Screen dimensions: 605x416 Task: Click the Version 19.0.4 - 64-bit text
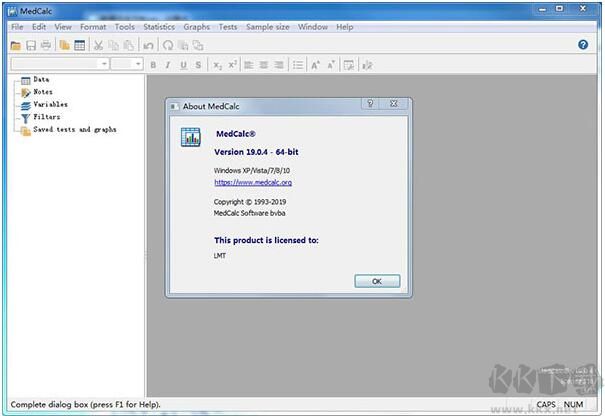coord(256,152)
